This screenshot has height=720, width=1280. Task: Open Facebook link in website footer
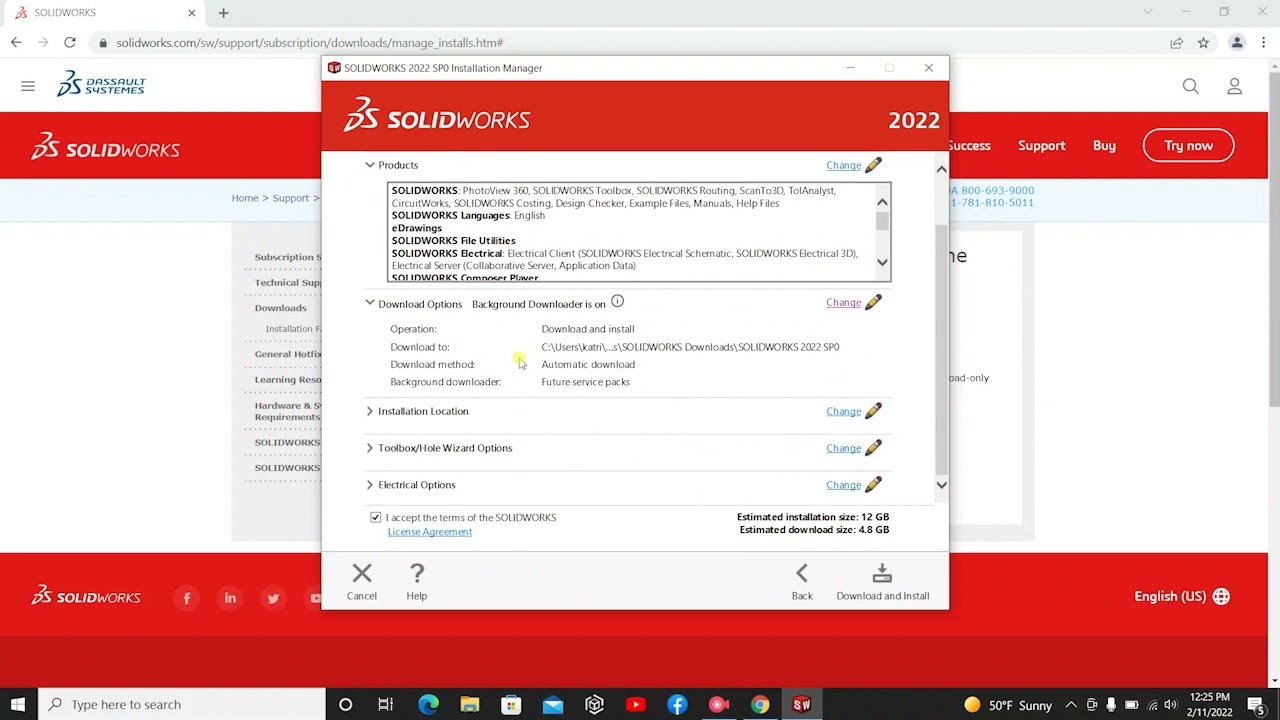coord(187,598)
